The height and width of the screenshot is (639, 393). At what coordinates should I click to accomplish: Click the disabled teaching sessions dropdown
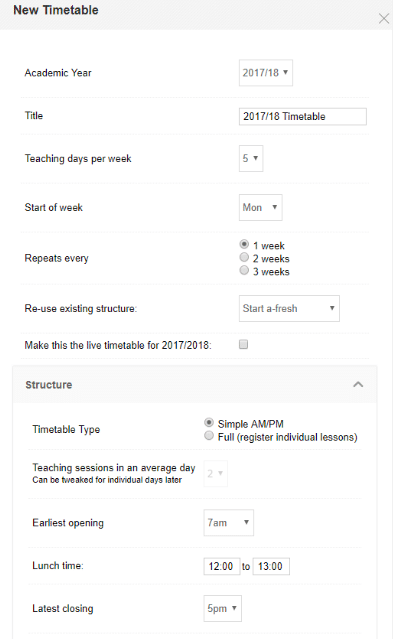tap(215, 474)
